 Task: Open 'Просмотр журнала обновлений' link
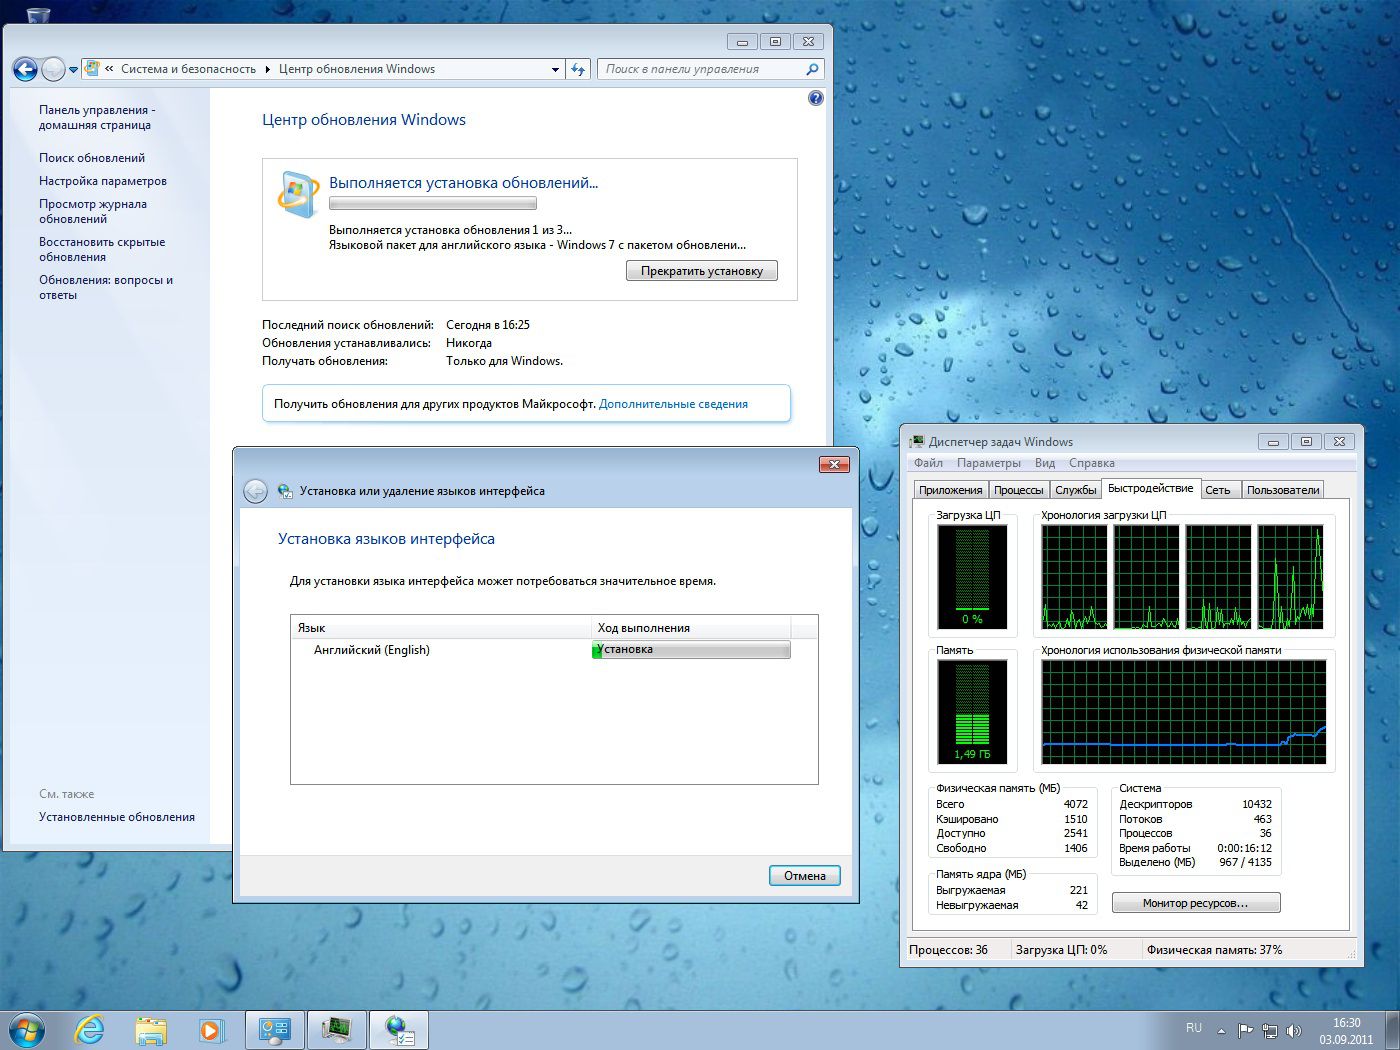(x=93, y=211)
